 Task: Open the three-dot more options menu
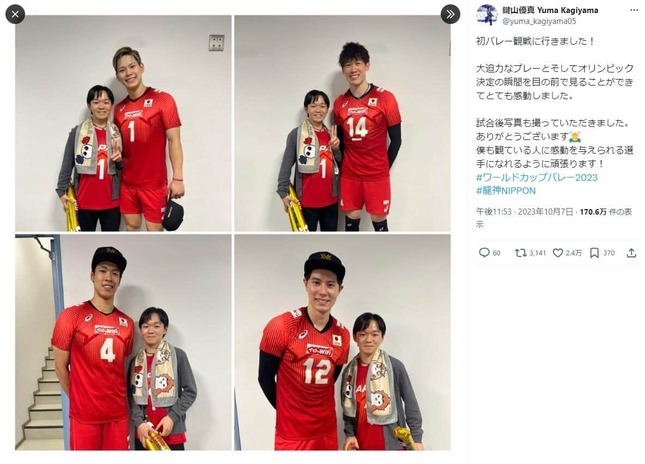634,10
